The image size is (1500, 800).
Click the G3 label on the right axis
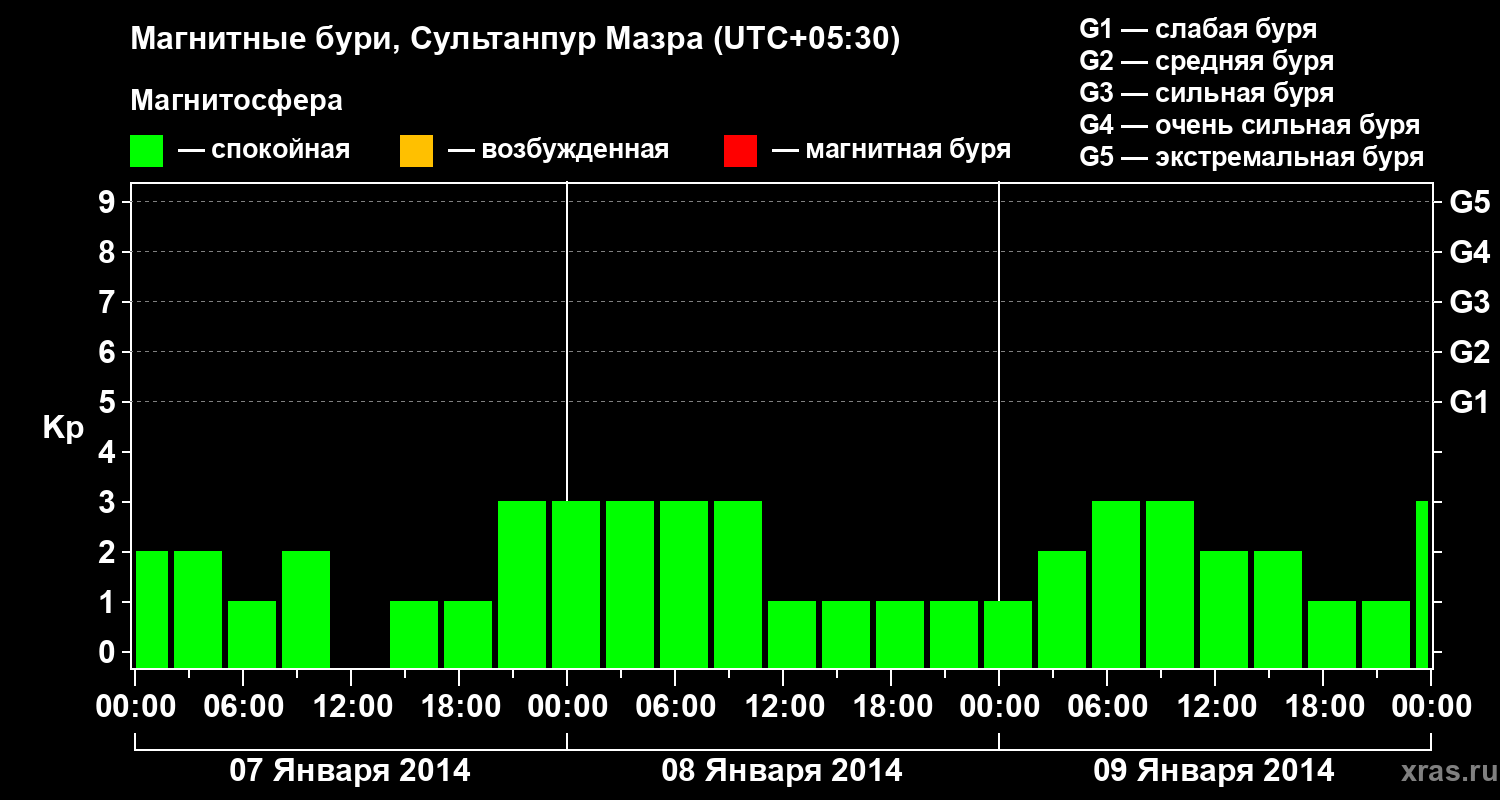(1469, 302)
